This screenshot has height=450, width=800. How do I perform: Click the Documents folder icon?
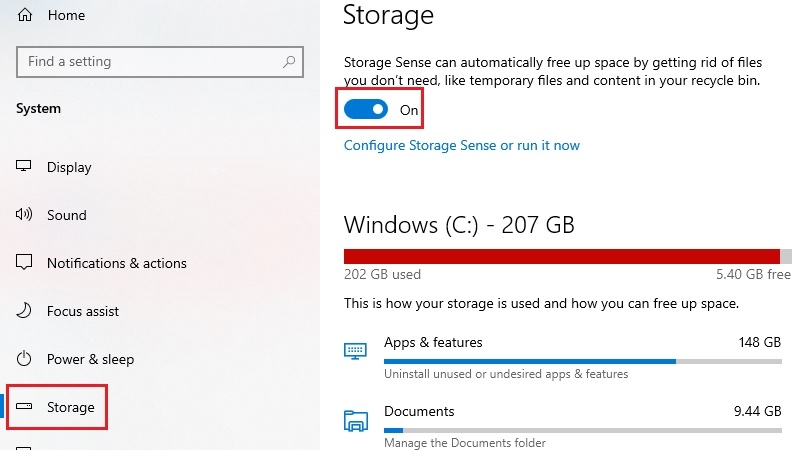pyautogui.click(x=356, y=421)
